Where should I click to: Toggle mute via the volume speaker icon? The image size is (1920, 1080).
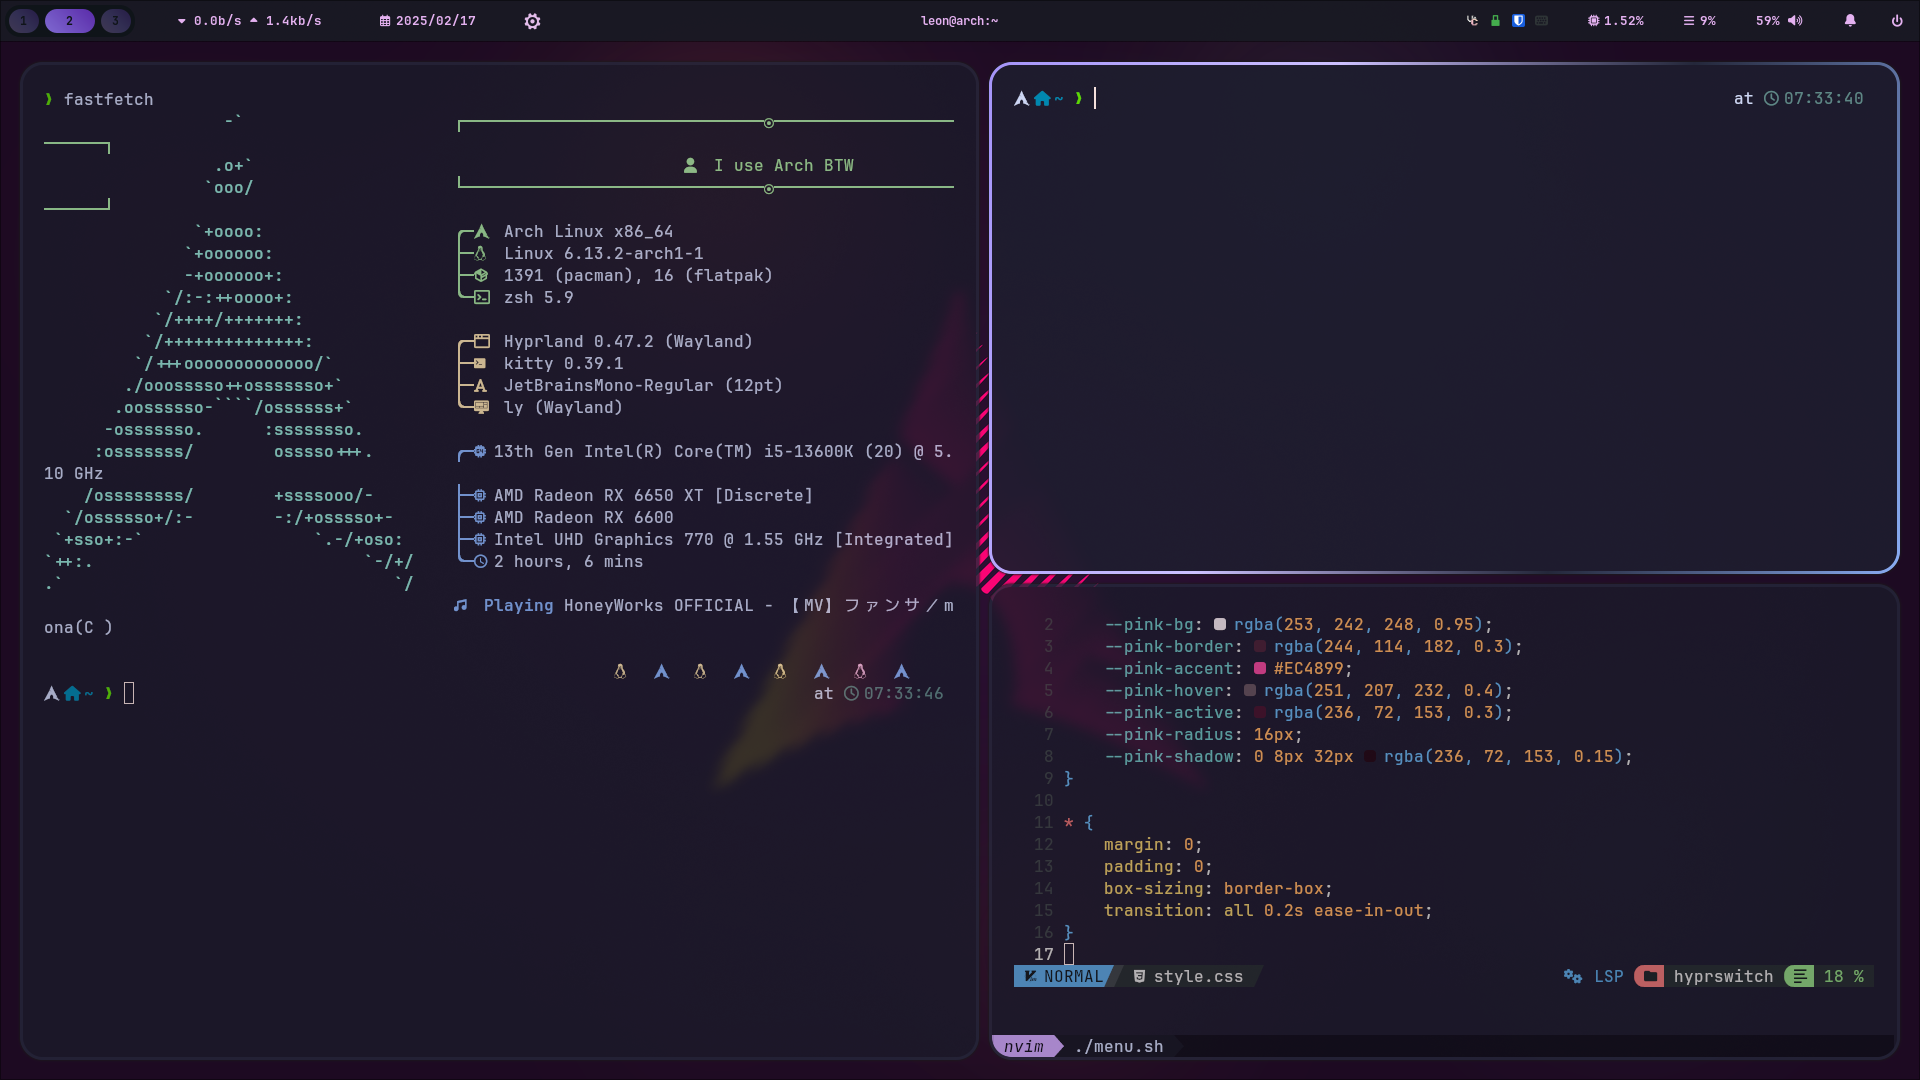point(1795,21)
